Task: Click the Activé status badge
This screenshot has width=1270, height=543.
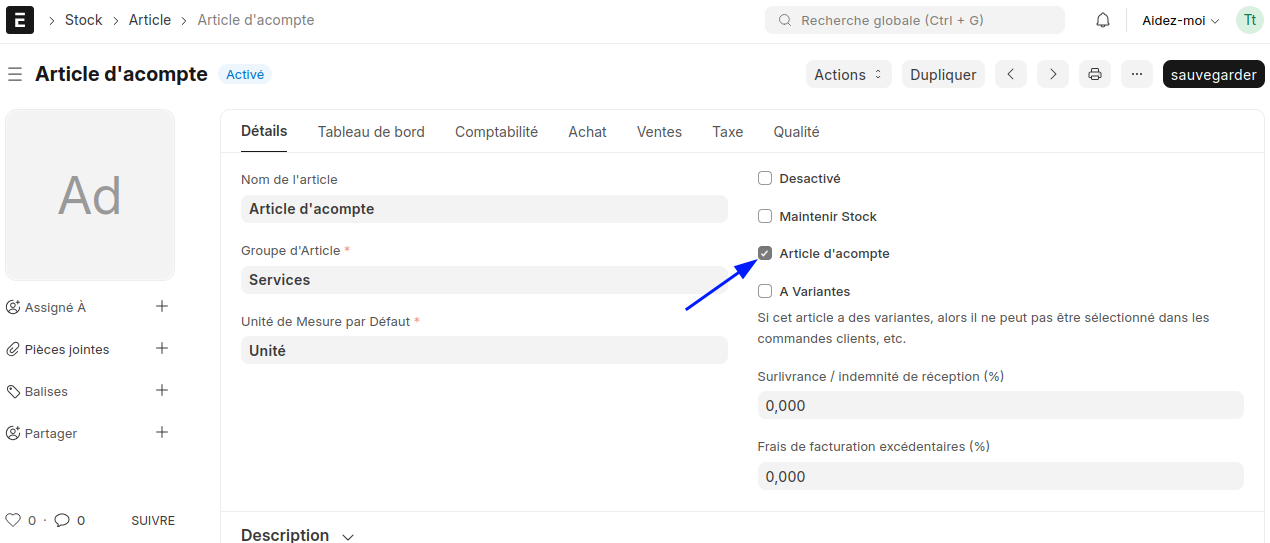Action: point(245,74)
